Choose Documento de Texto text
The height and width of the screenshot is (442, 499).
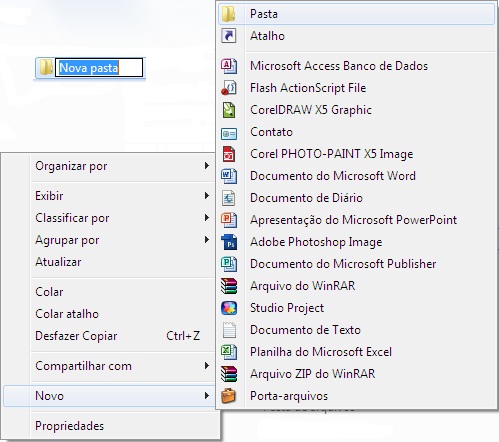point(305,330)
